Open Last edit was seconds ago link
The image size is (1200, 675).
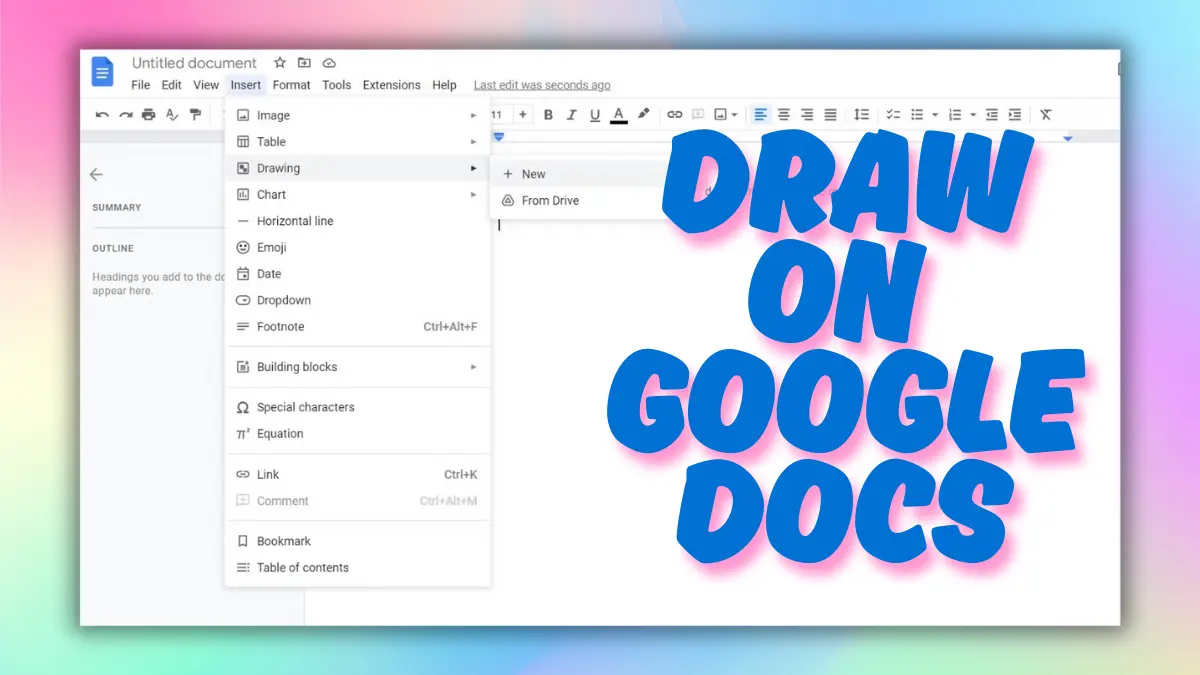point(542,85)
